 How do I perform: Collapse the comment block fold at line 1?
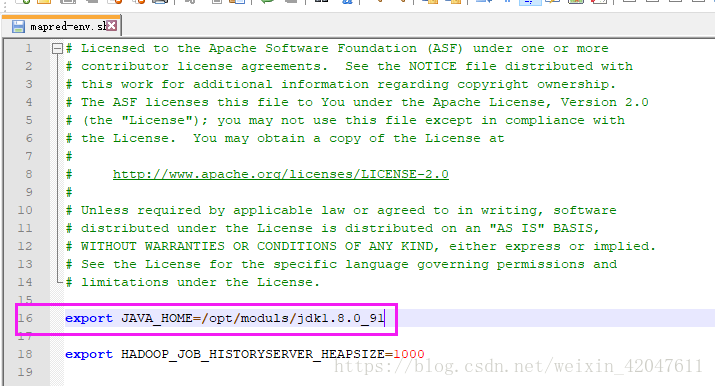click(57, 48)
